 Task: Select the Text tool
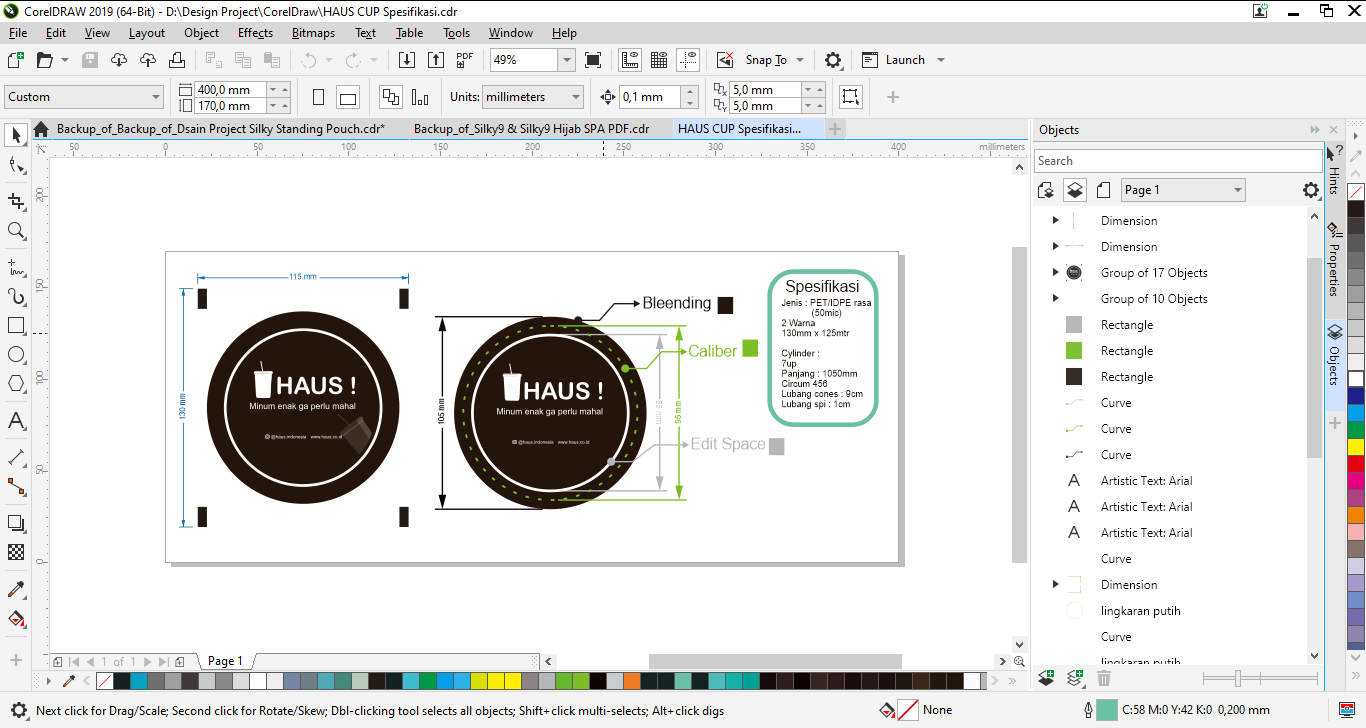(x=16, y=420)
